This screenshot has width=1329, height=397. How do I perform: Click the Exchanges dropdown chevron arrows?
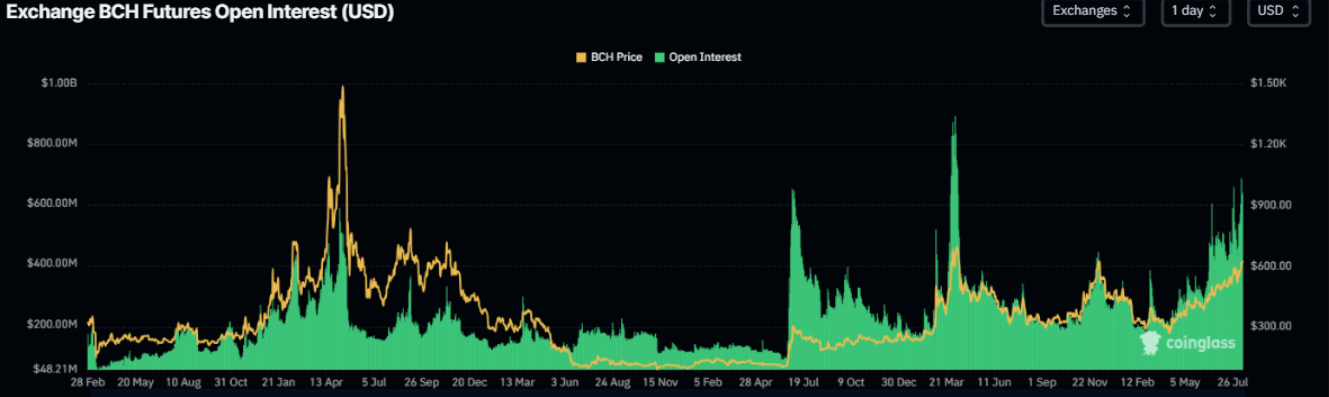(x=1128, y=11)
